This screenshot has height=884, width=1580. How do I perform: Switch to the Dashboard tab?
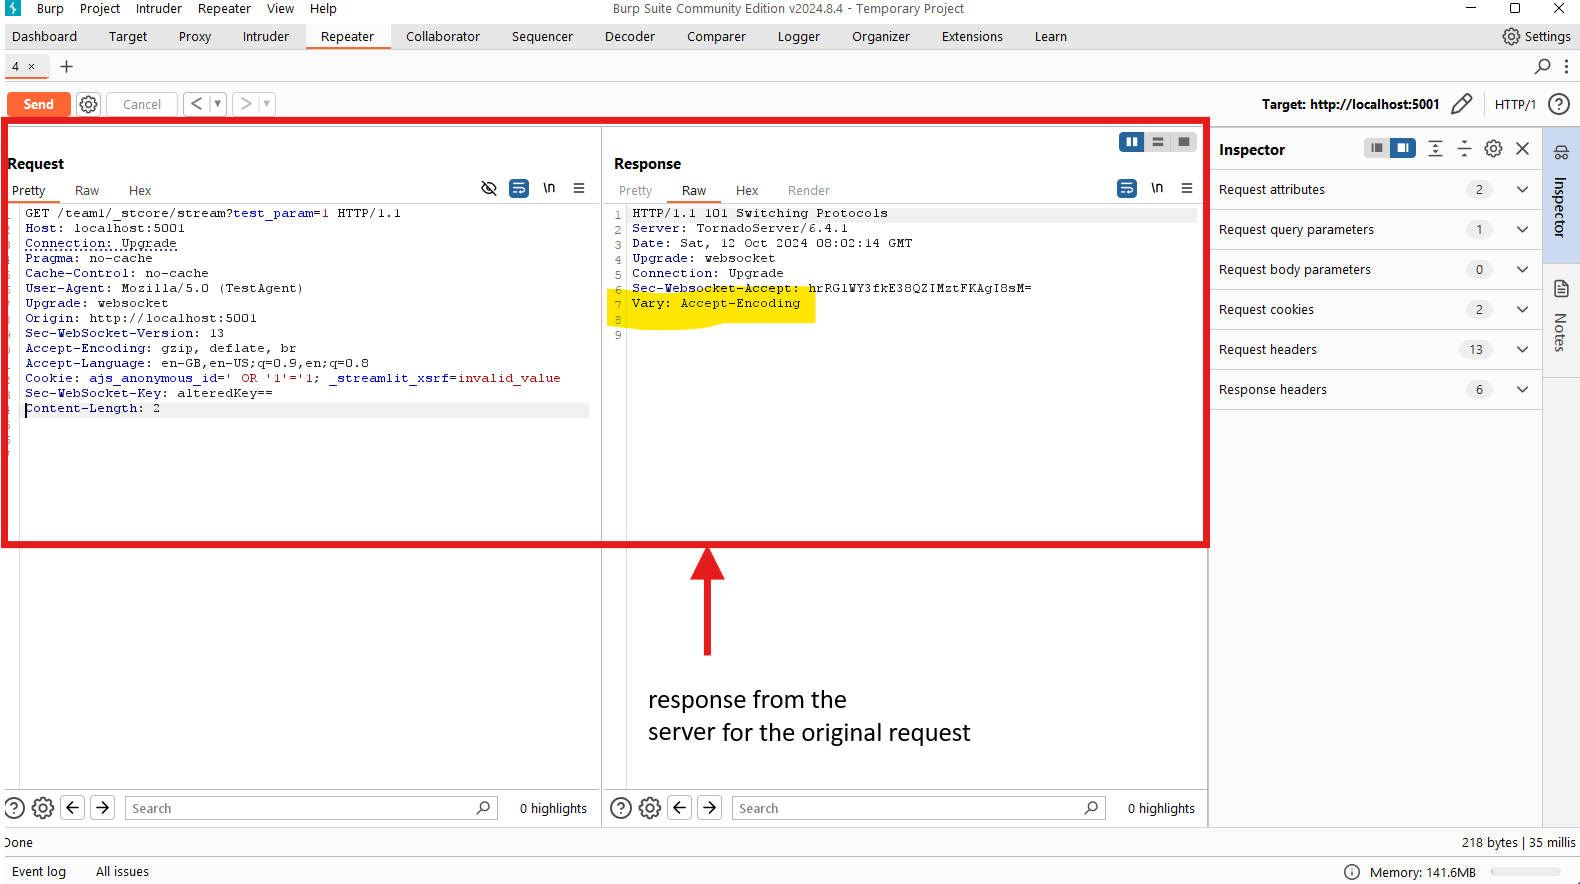click(44, 36)
